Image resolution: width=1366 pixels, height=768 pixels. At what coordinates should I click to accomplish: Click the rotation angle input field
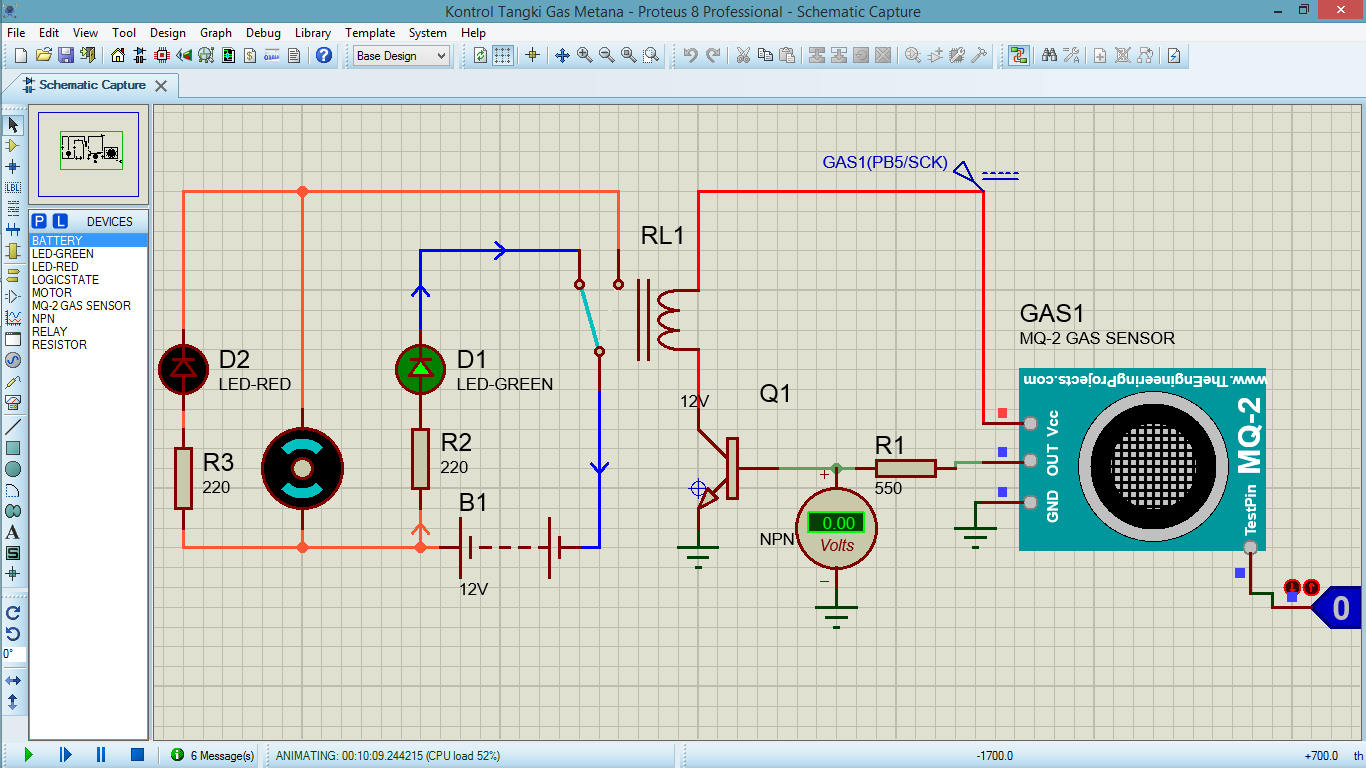pos(13,654)
